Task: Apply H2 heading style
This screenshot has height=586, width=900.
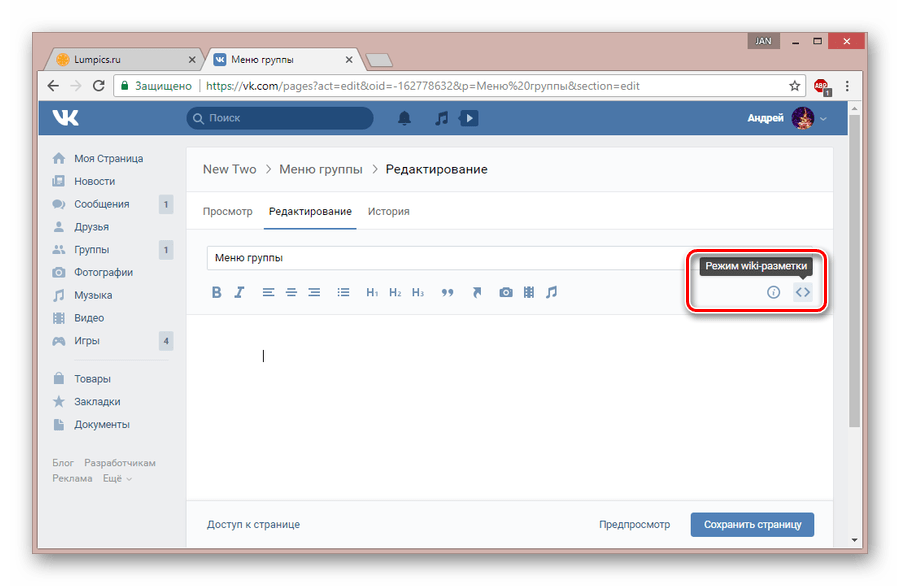Action: [x=395, y=292]
